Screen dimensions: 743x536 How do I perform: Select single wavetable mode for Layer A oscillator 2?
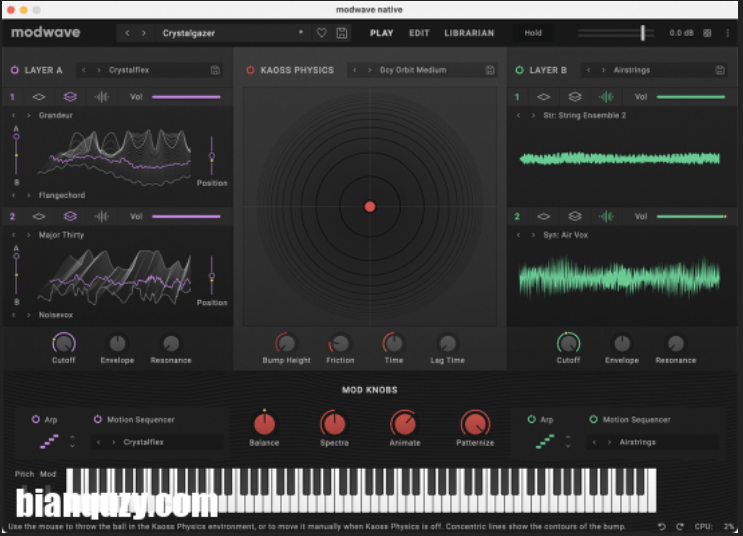[39, 216]
